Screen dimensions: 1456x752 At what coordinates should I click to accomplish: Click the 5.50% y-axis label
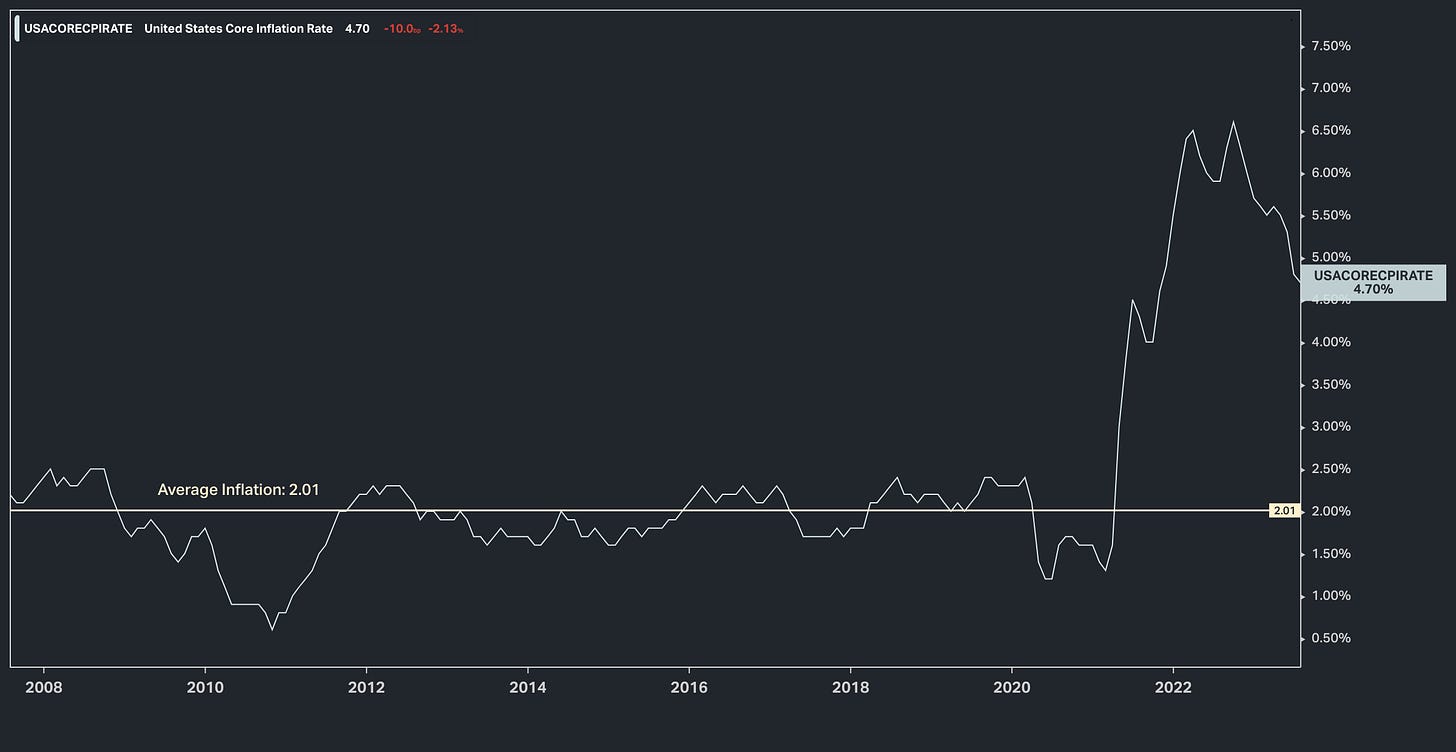point(1329,215)
